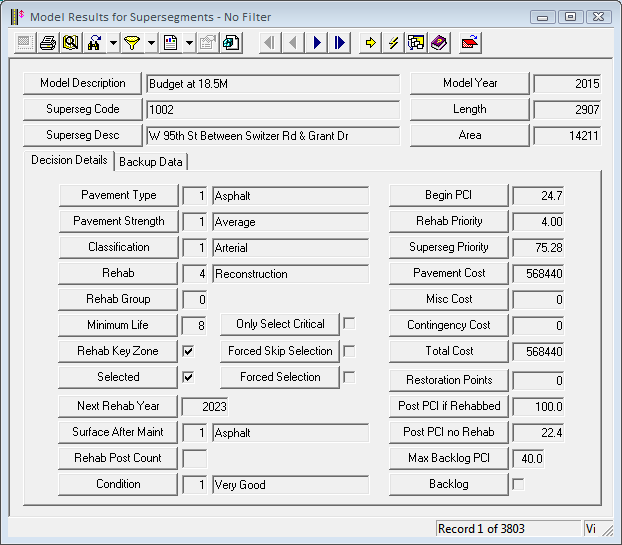Viewport: 622px width, 545px height.
Task: Click the Model Description button
Action: 83,83
